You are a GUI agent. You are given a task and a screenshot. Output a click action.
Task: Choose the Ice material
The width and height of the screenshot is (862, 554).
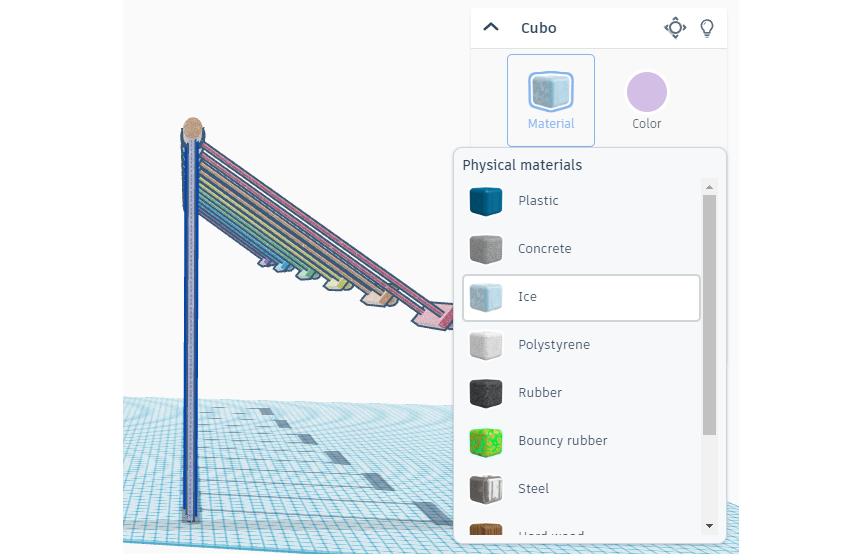point(582,297)
